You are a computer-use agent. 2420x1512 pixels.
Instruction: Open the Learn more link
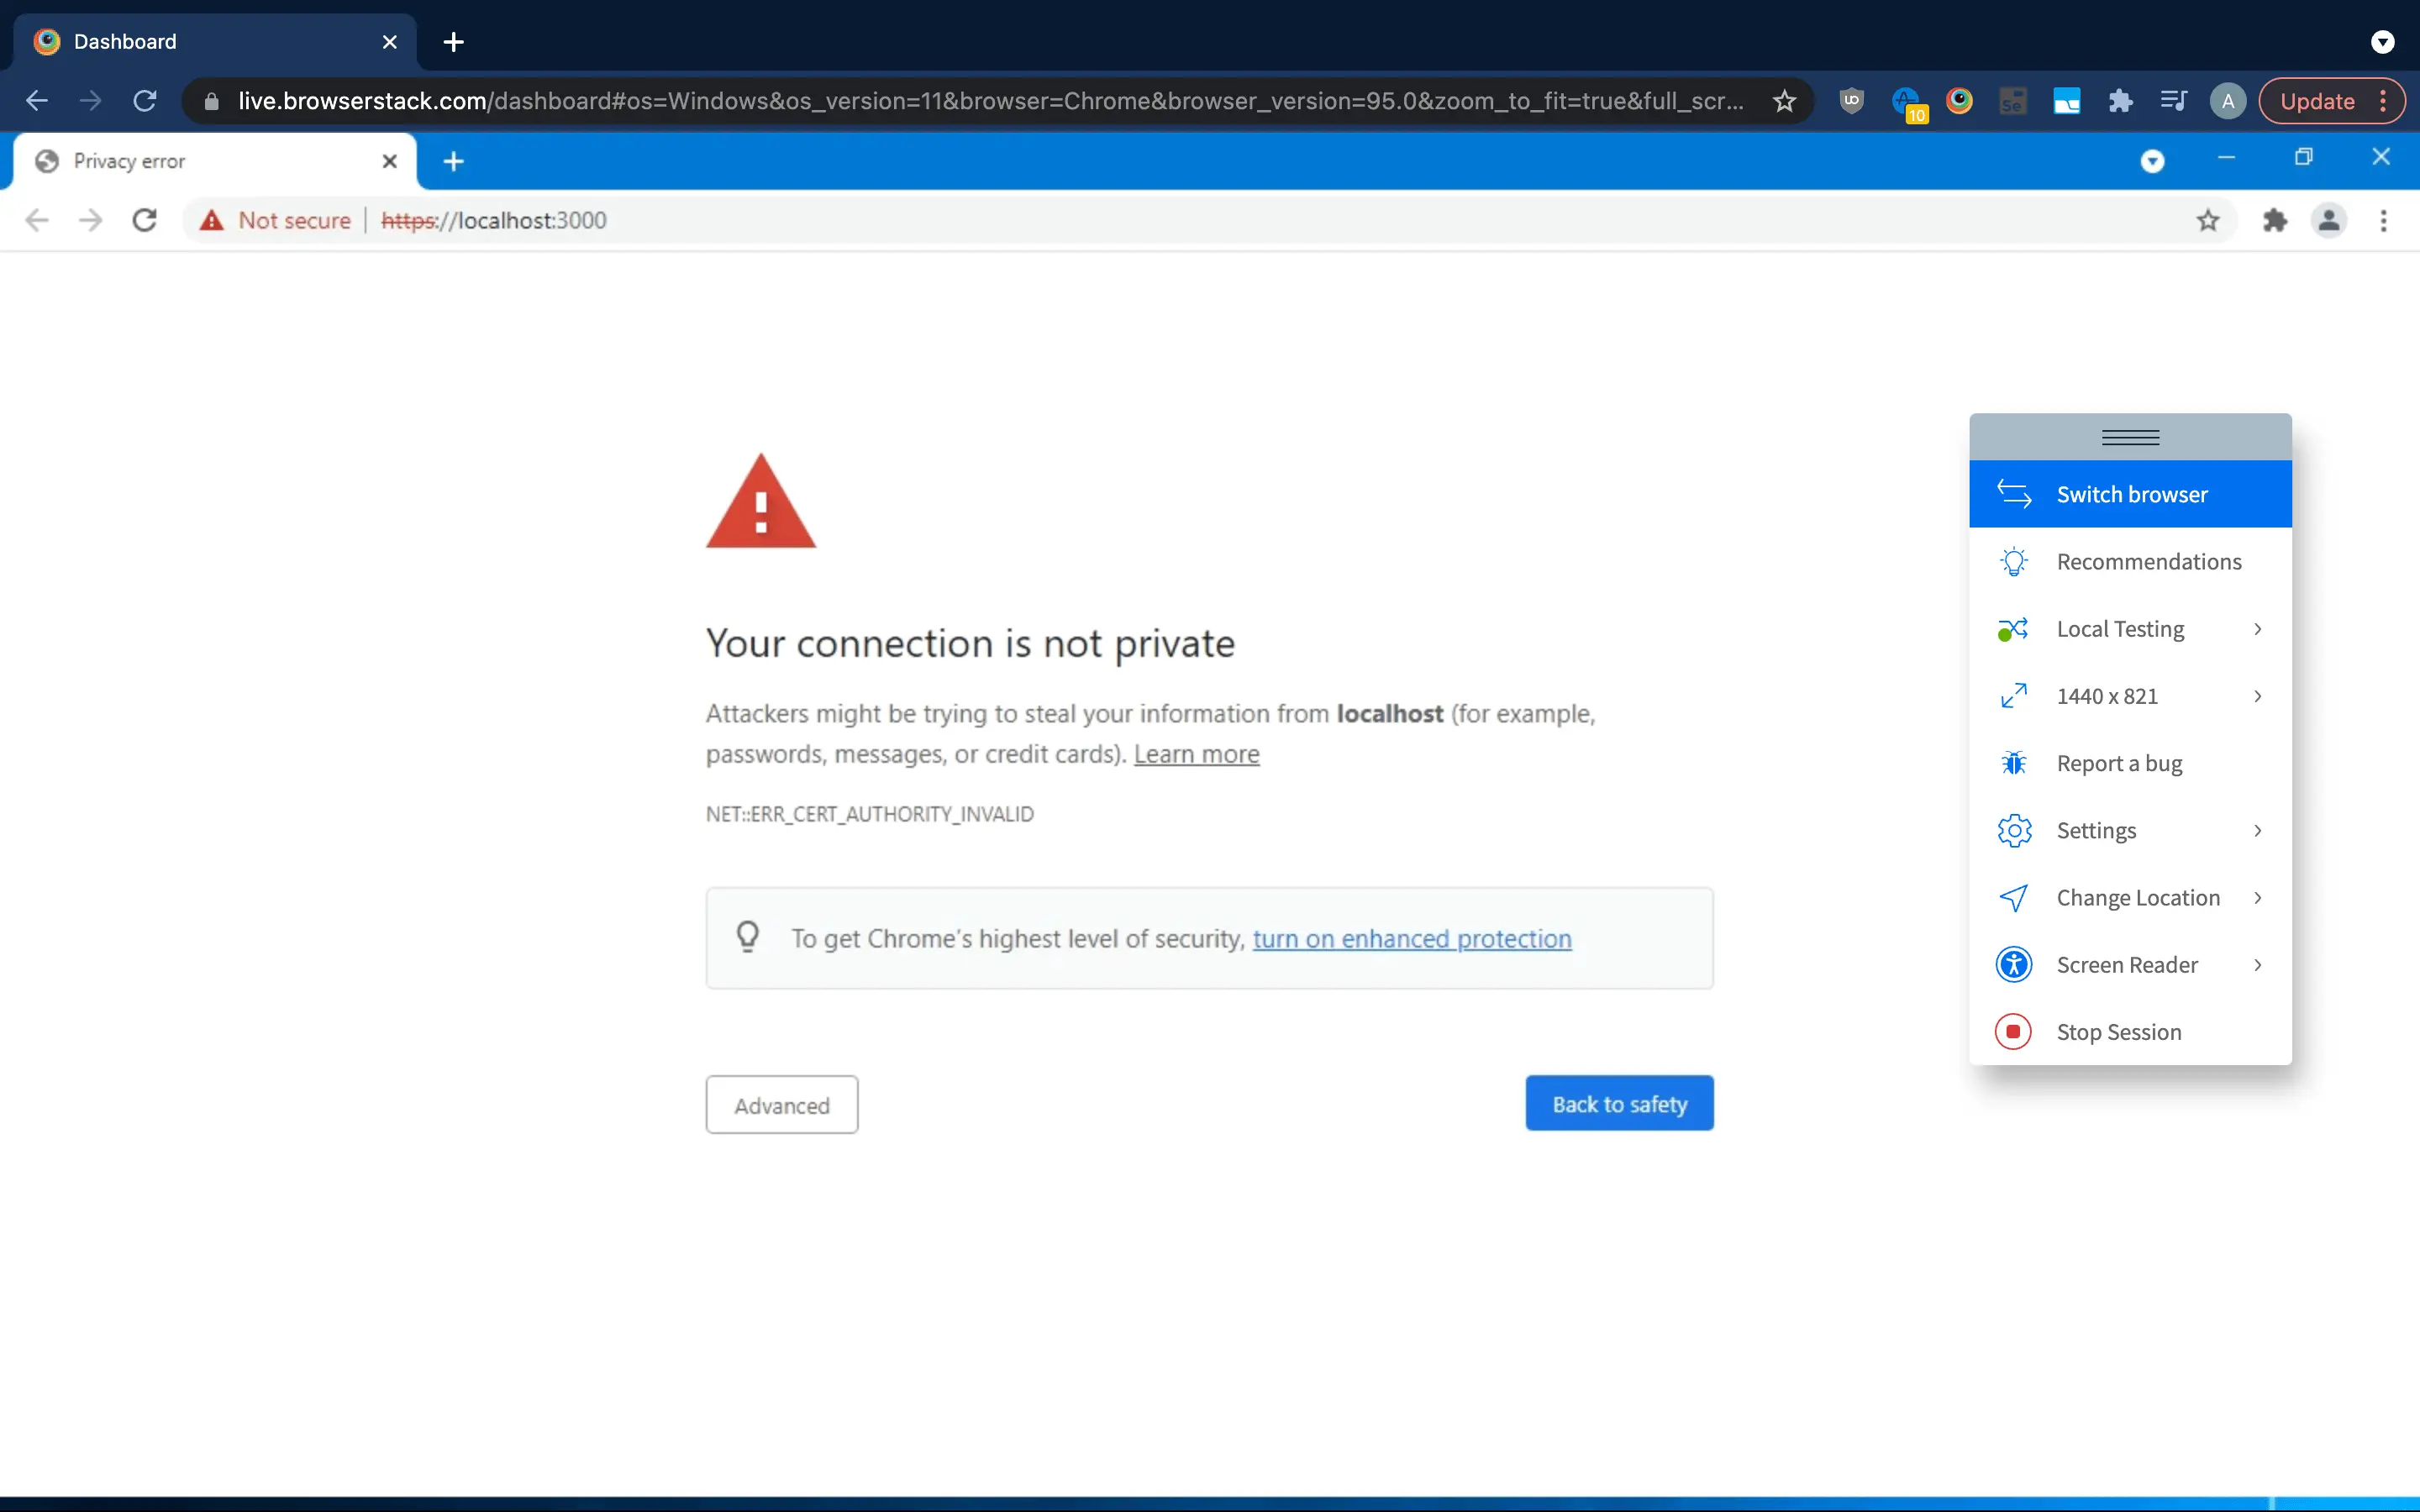(x=1196, y=754)
